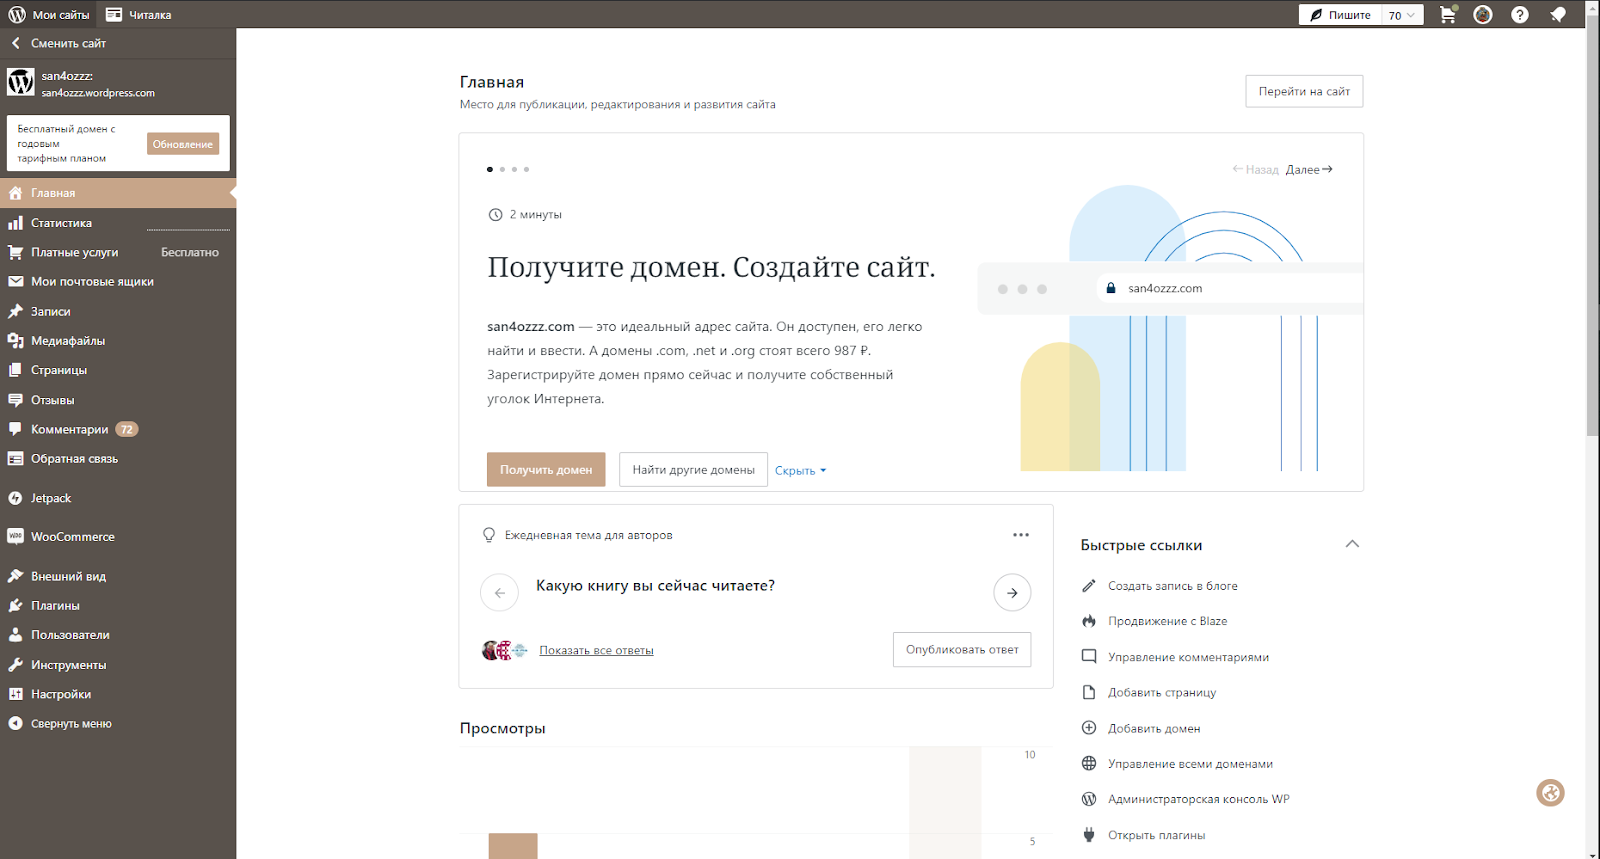Click the Найти другие домены button
1600x859 pixels.
point(693,470)
